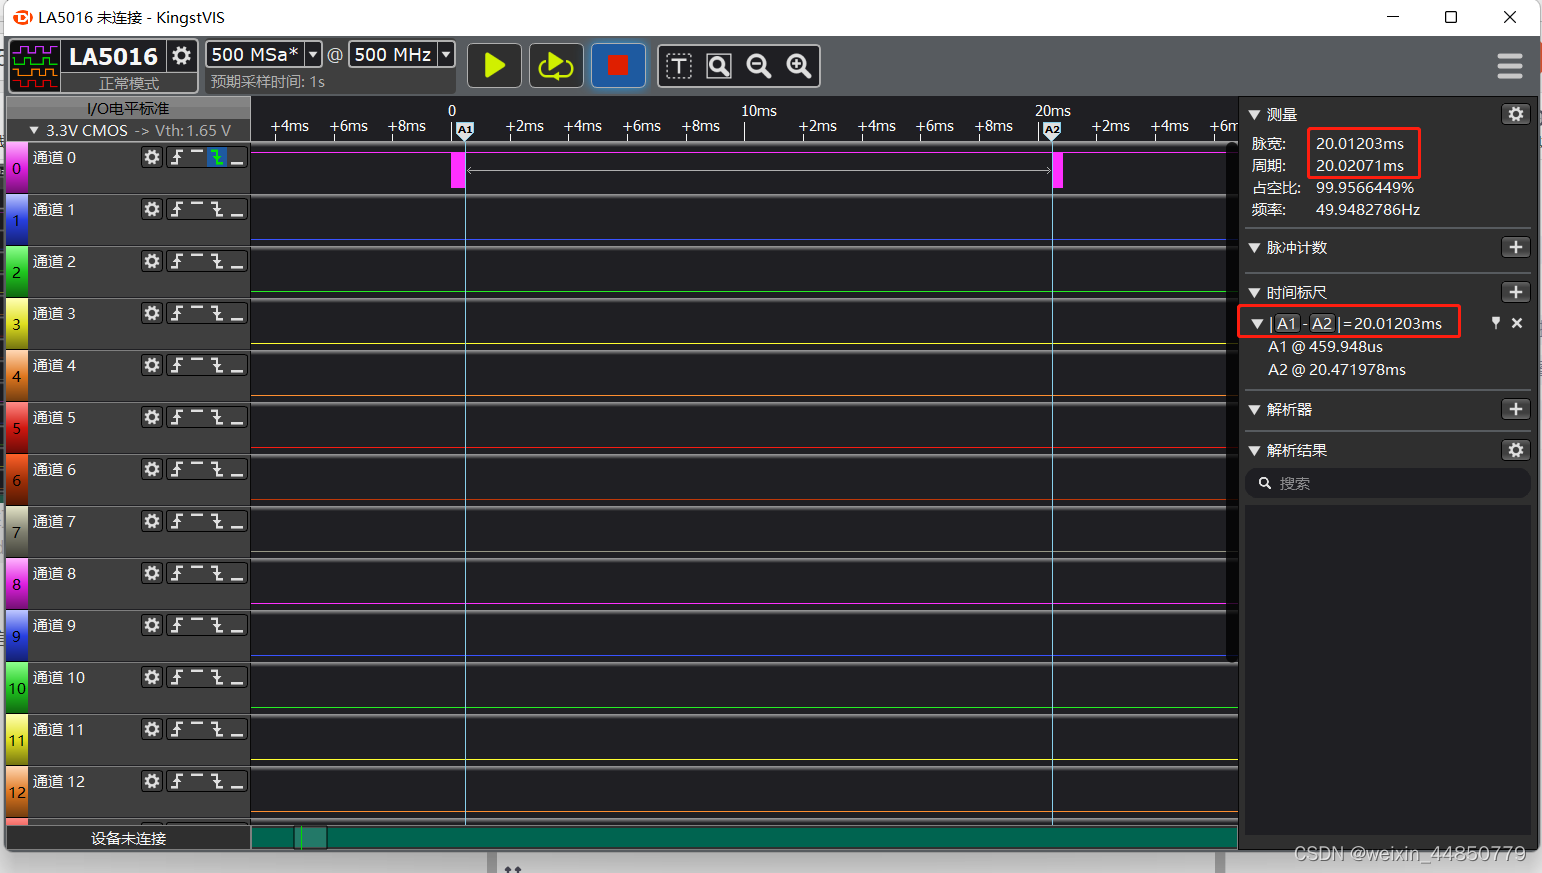
Task: Open channel 6 settings gear
Action: [x=152, y=469]
